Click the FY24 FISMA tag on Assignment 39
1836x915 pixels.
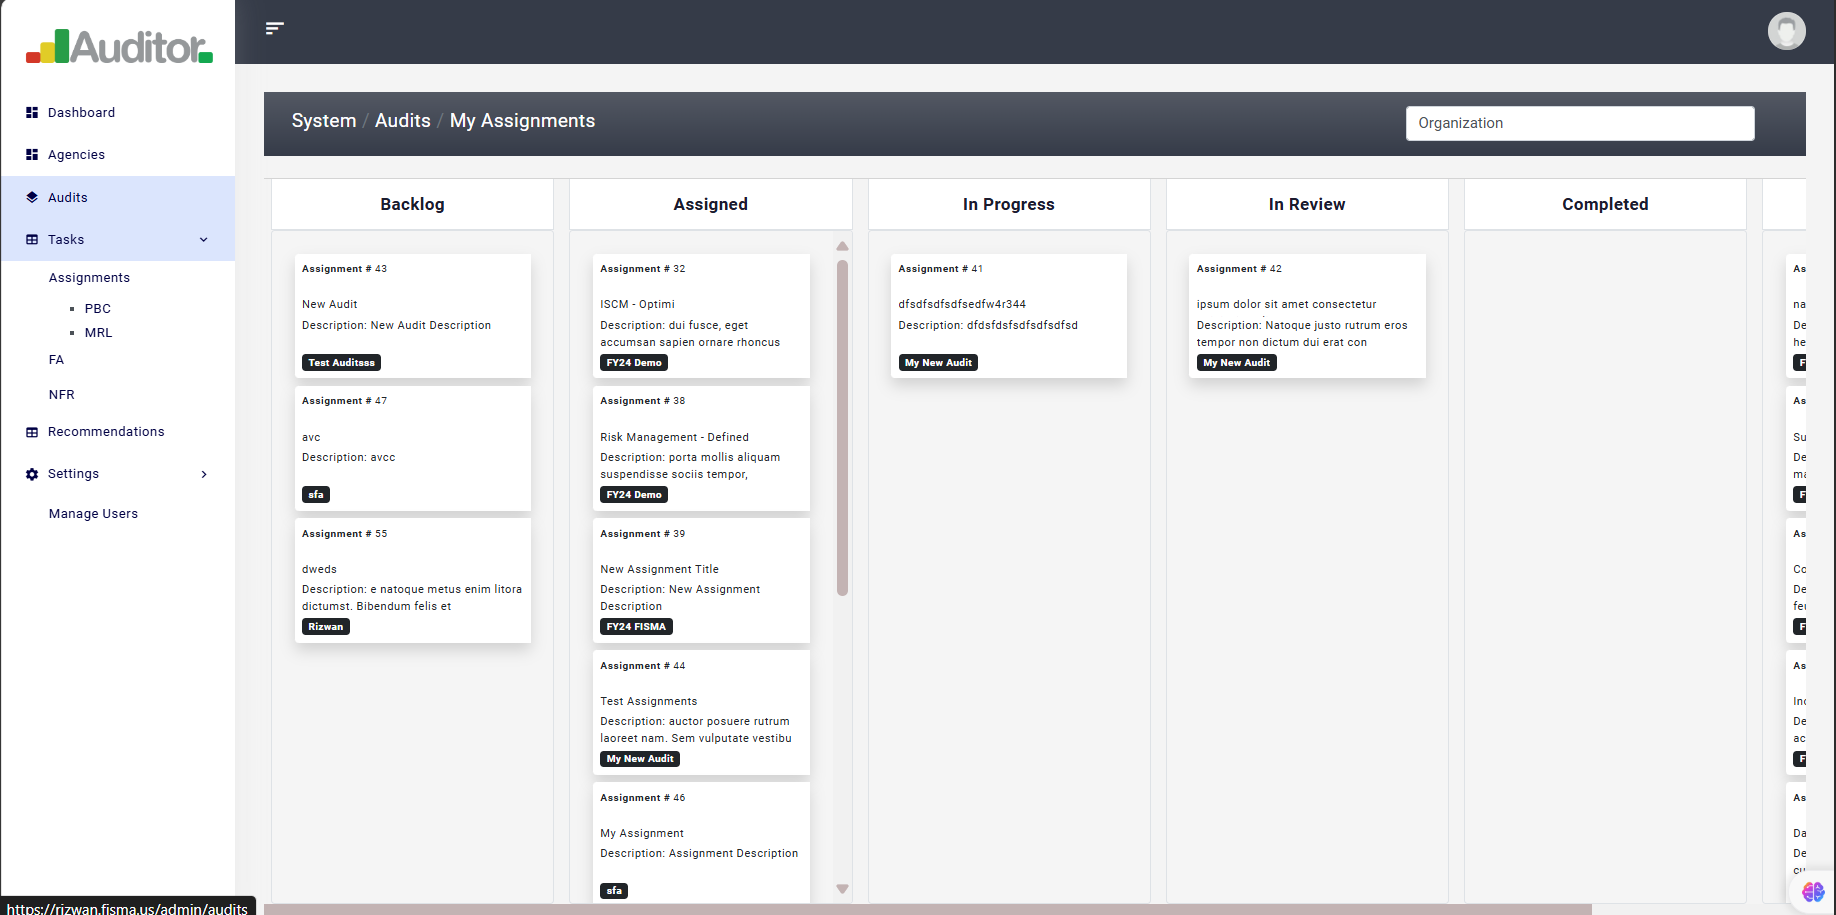coord(636,627)
